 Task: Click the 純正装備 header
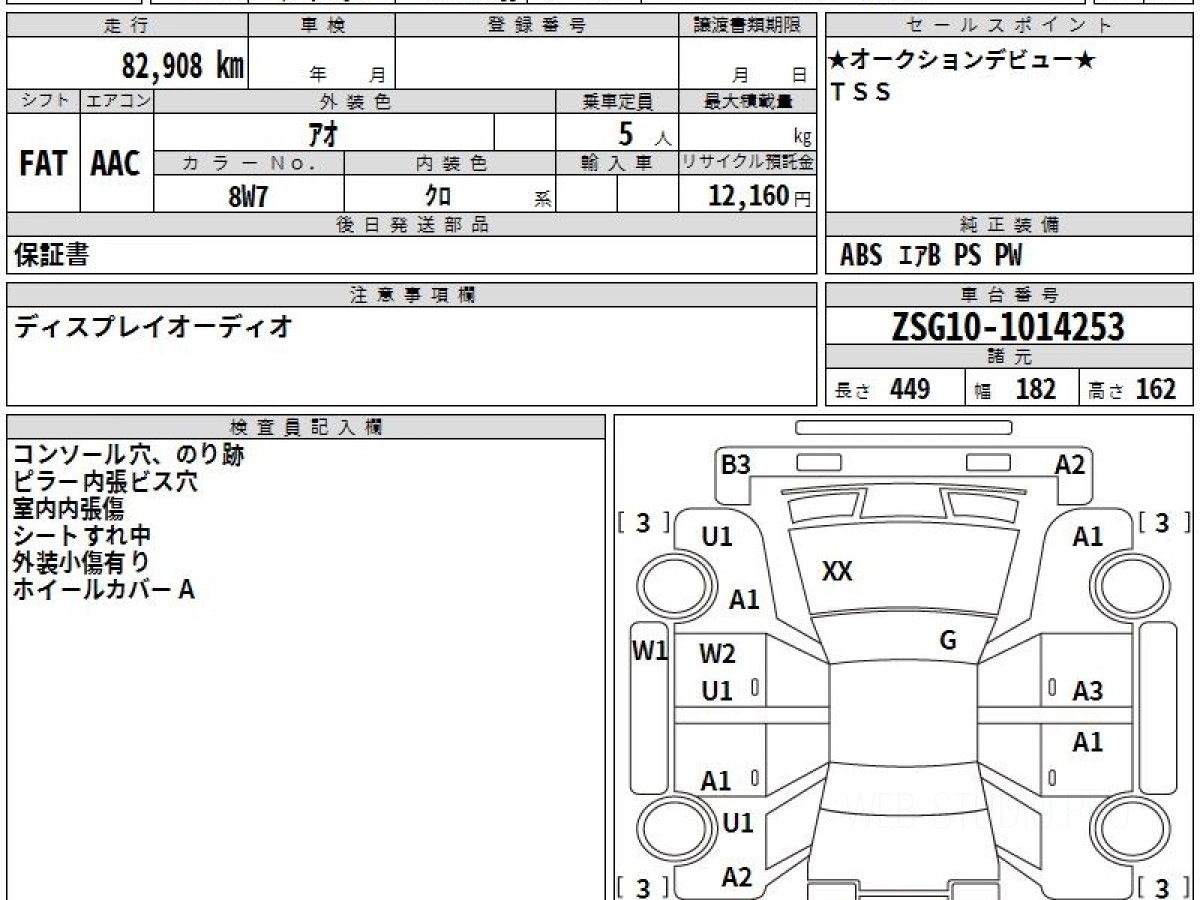tap(1010, 225)
